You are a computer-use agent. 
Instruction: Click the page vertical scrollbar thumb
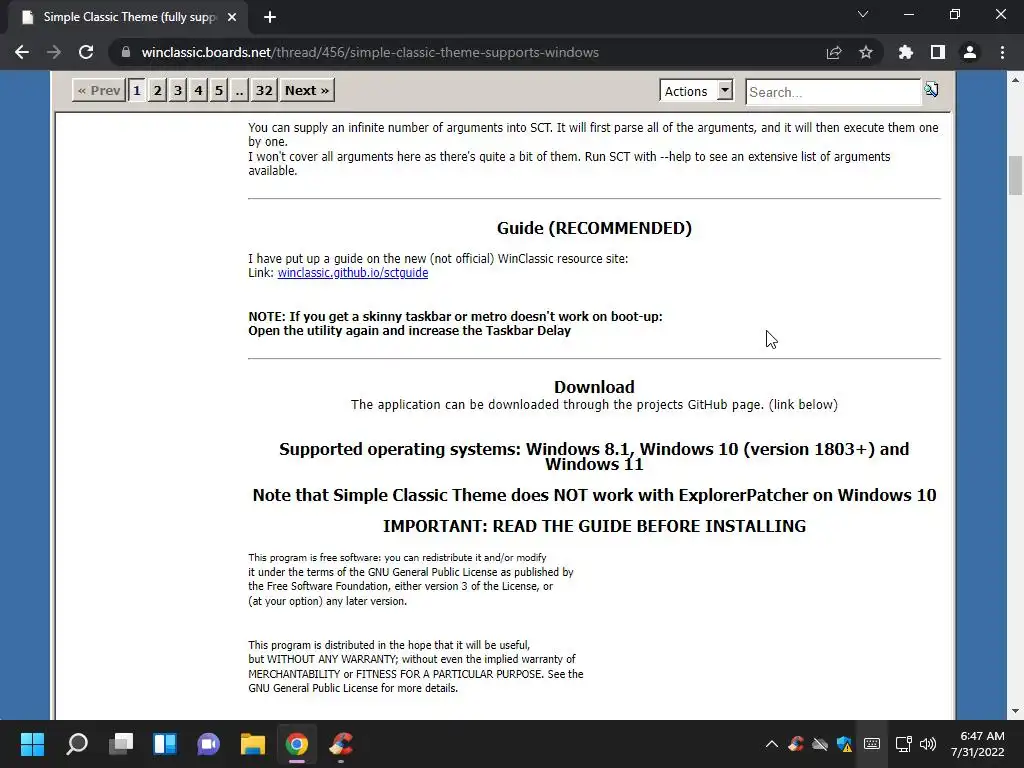pyautogui.click(x=1016, y=175)
